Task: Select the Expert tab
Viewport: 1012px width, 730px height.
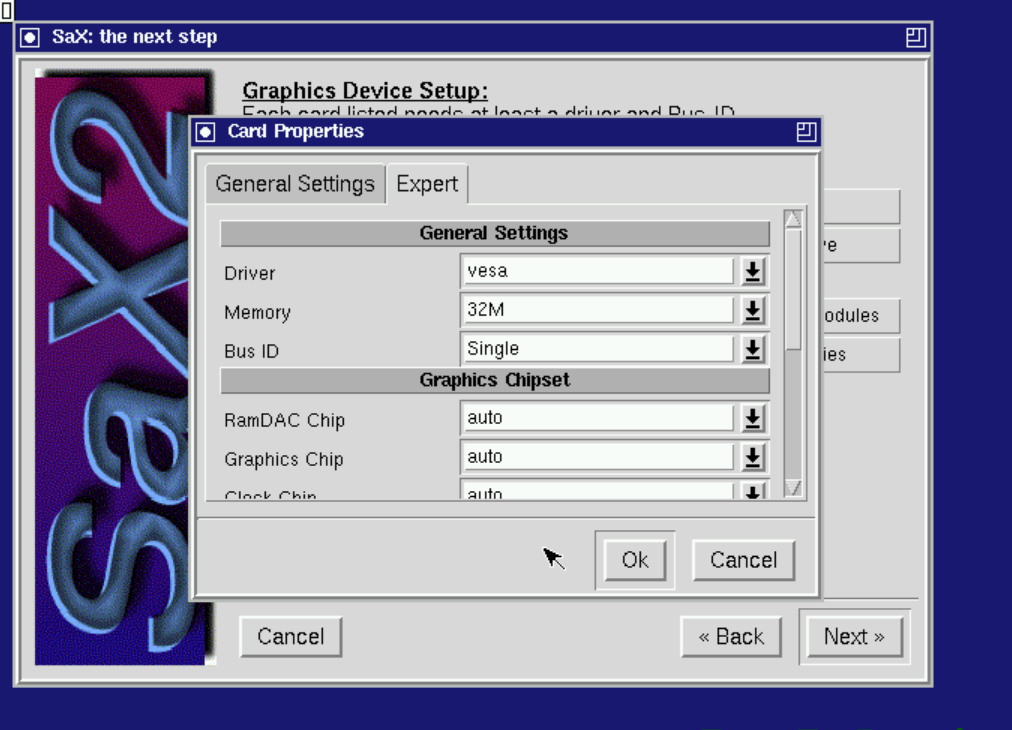Action: tap(427, 184)
